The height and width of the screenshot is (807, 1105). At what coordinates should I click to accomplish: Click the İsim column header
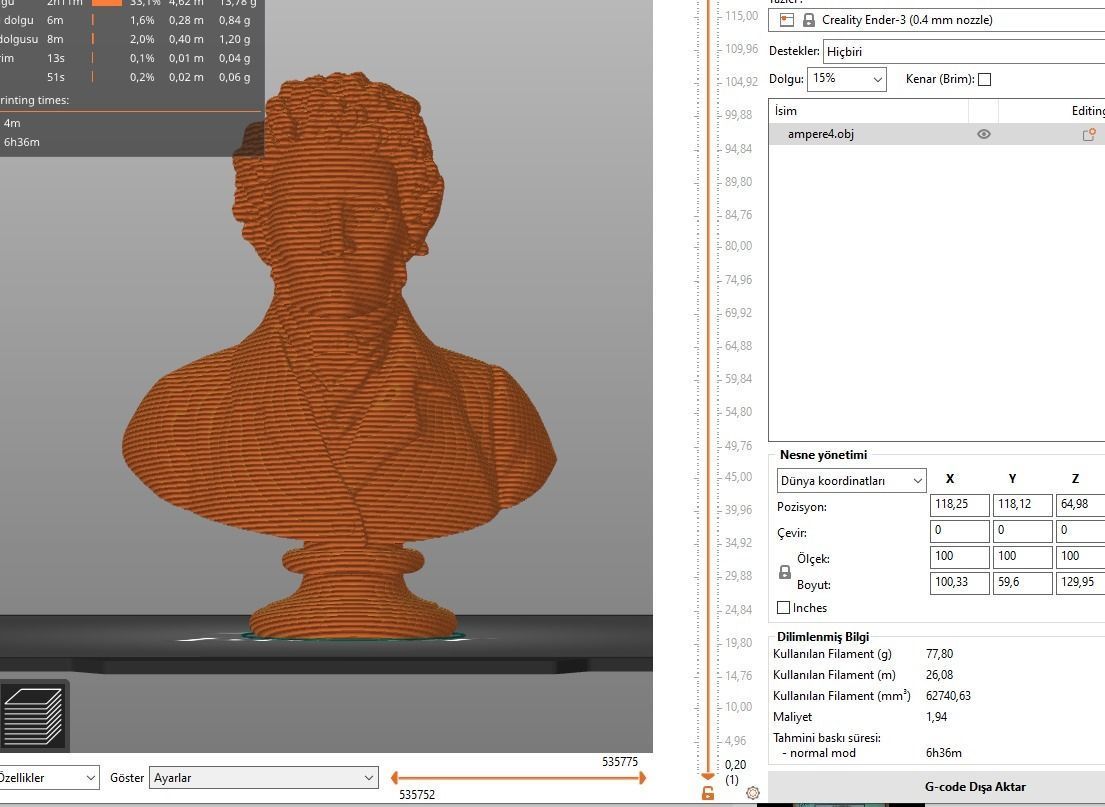(x=868, y=111)
